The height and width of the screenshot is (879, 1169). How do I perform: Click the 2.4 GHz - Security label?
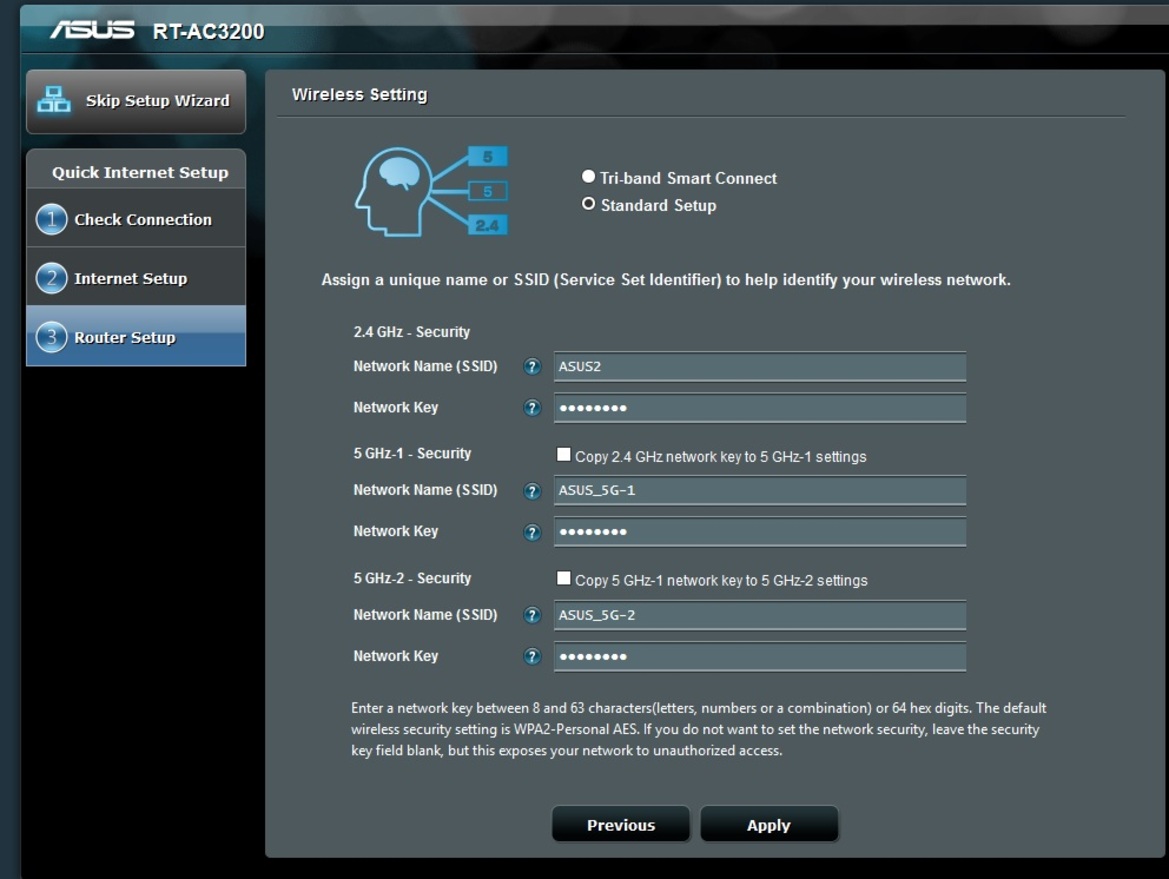tap(412, 332)
